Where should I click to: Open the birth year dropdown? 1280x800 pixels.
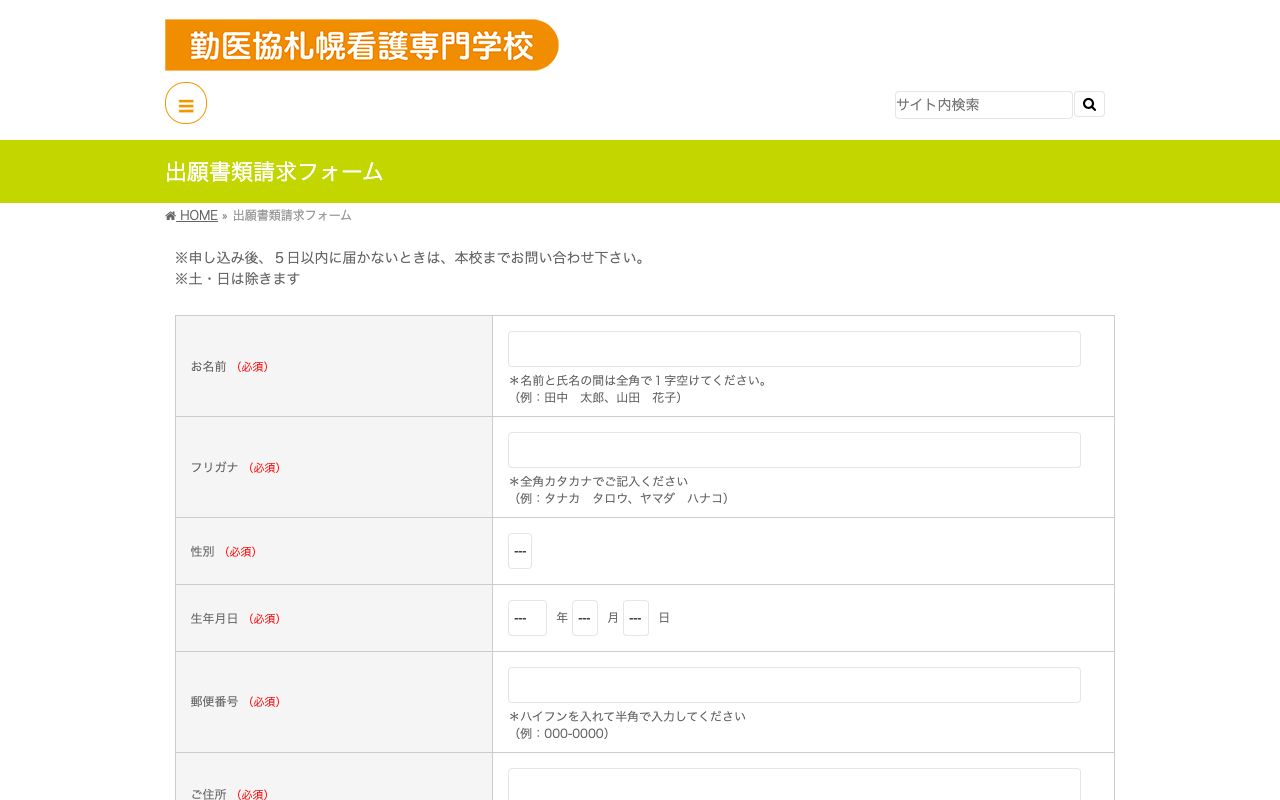tap(527, 618)
